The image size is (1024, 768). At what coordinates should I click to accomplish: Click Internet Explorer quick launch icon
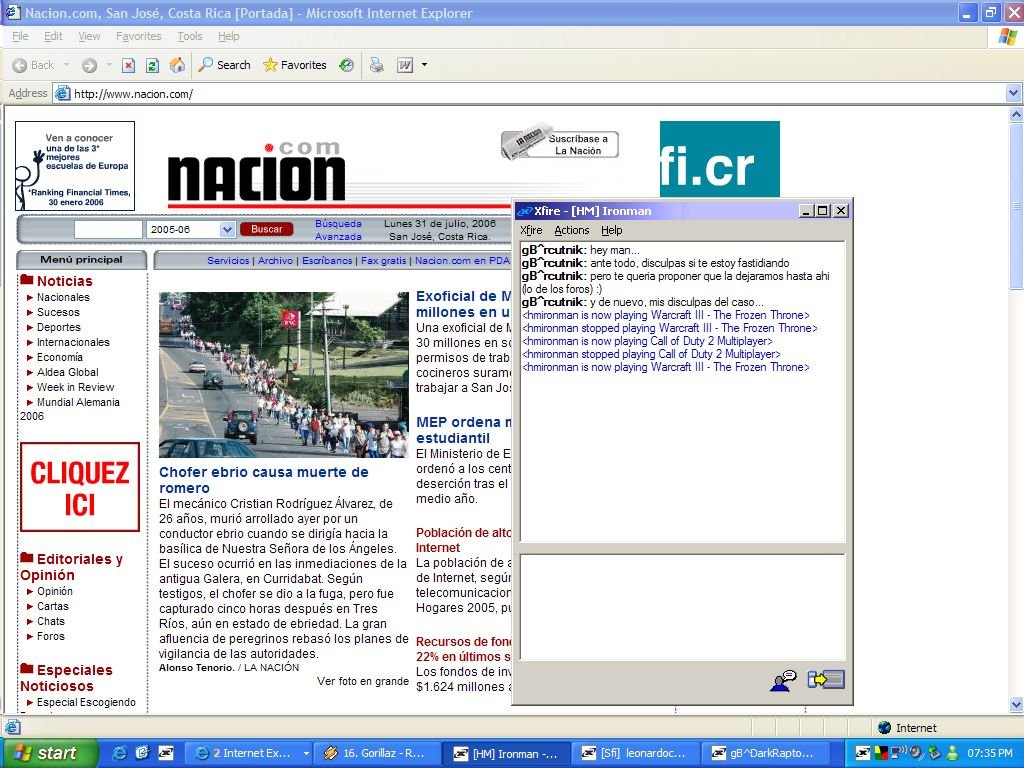click(120, 753)
